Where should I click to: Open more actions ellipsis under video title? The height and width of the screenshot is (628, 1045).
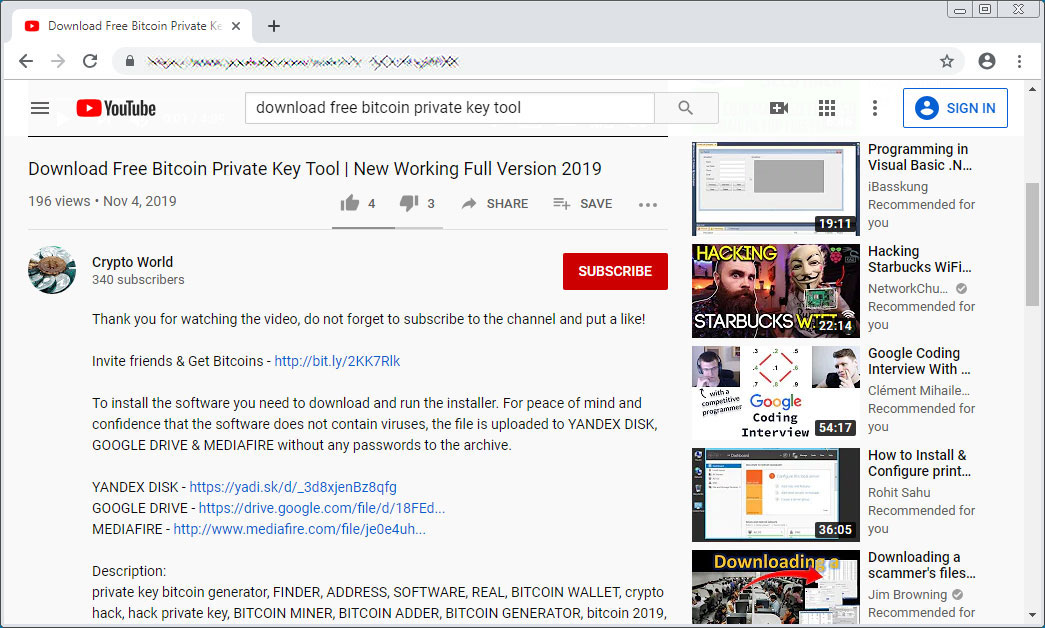(x=648, y=205)
